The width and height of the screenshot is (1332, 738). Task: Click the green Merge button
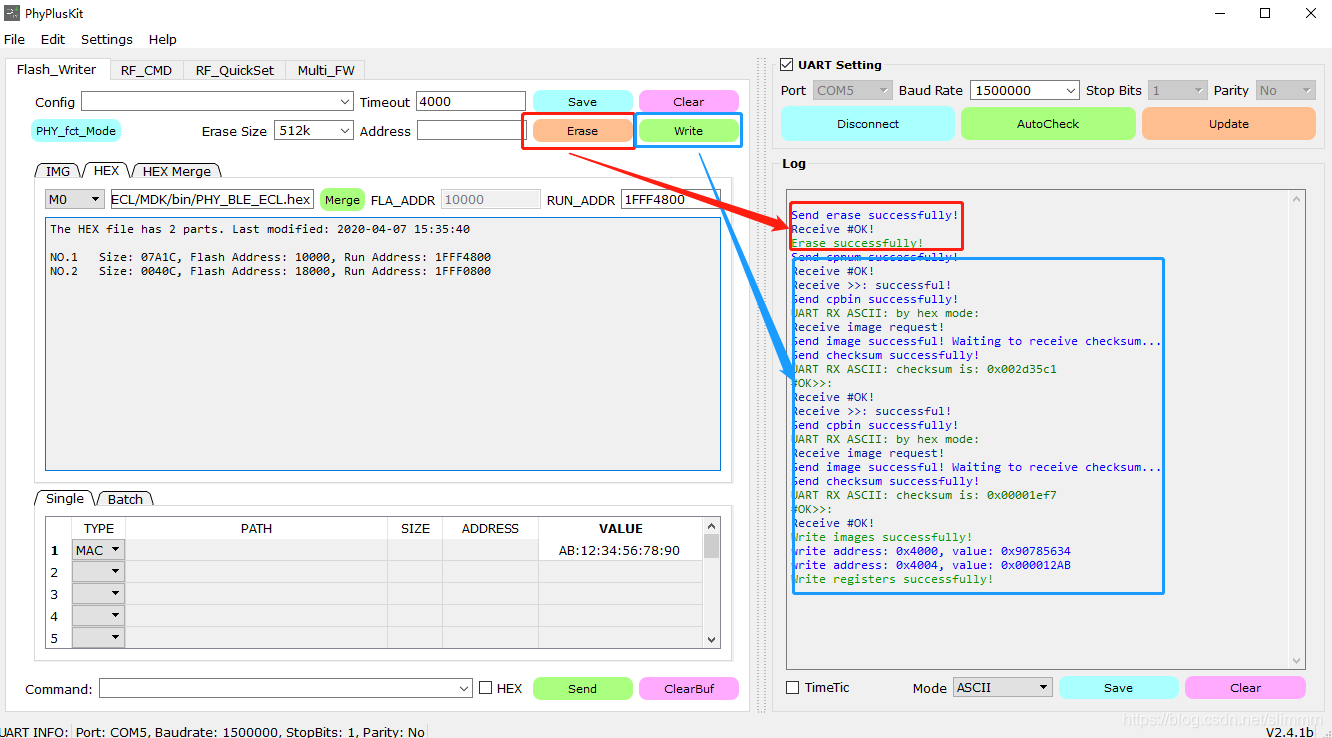pyautogui.click(x=342, y=200)
